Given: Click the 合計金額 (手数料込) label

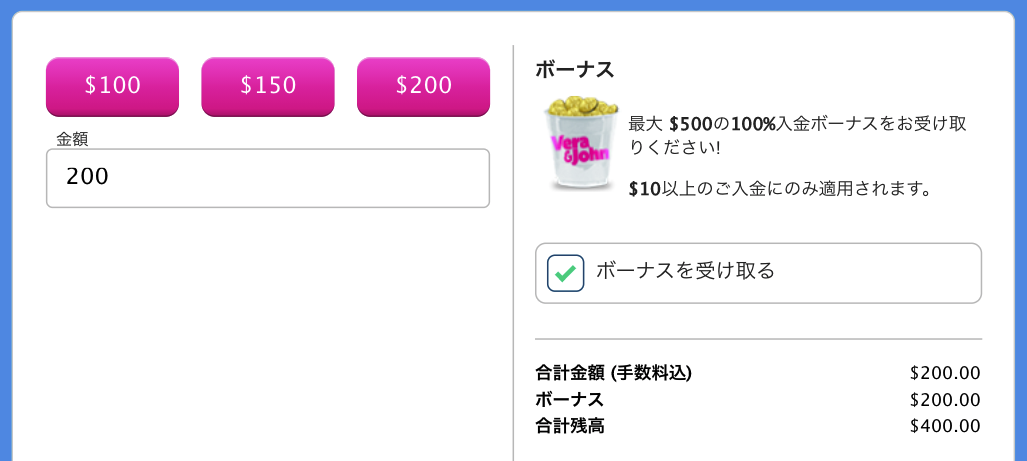Looking at the screenshot, I should pyautogui.click(x=614, y=373).
